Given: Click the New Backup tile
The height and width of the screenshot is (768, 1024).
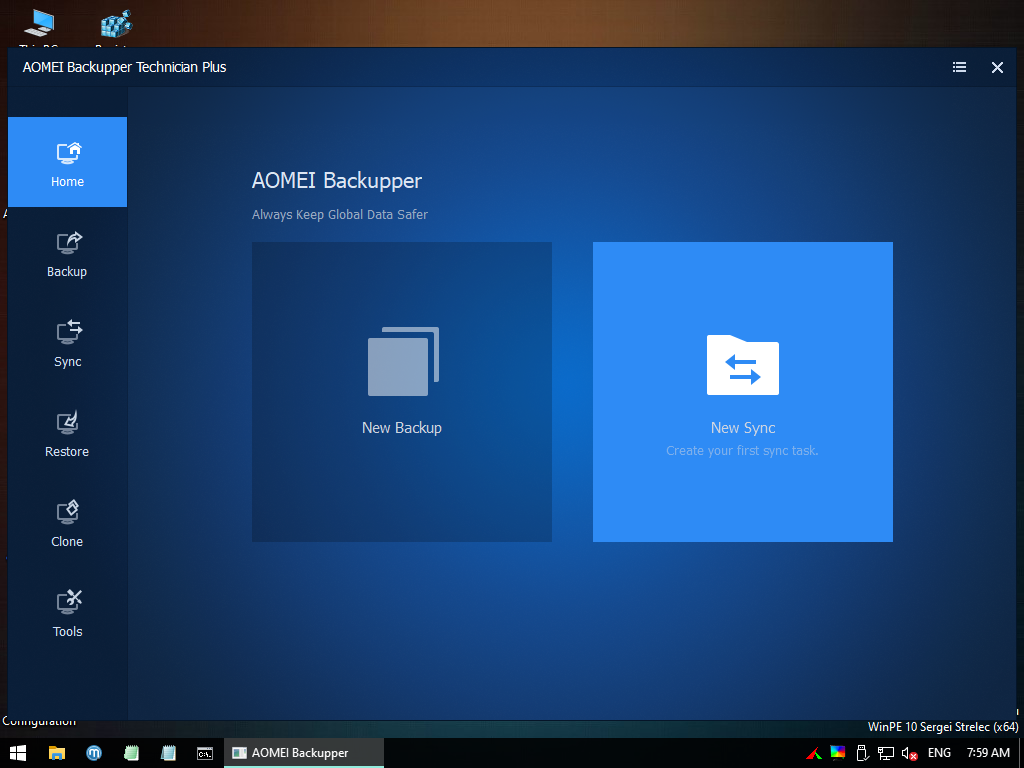Looking at the screenshot, I should click(402, 392).
